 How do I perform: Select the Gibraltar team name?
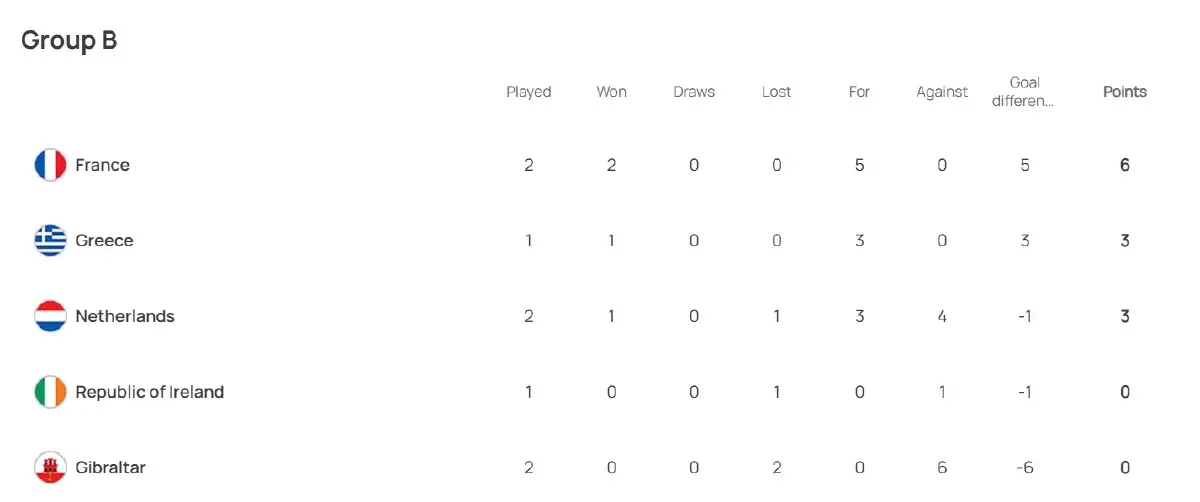[110, 467]
